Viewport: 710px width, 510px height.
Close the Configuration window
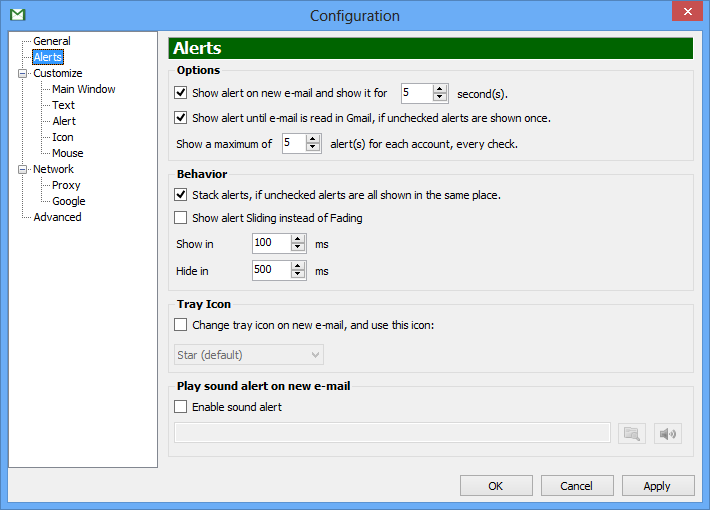click(x=687, y=11)
